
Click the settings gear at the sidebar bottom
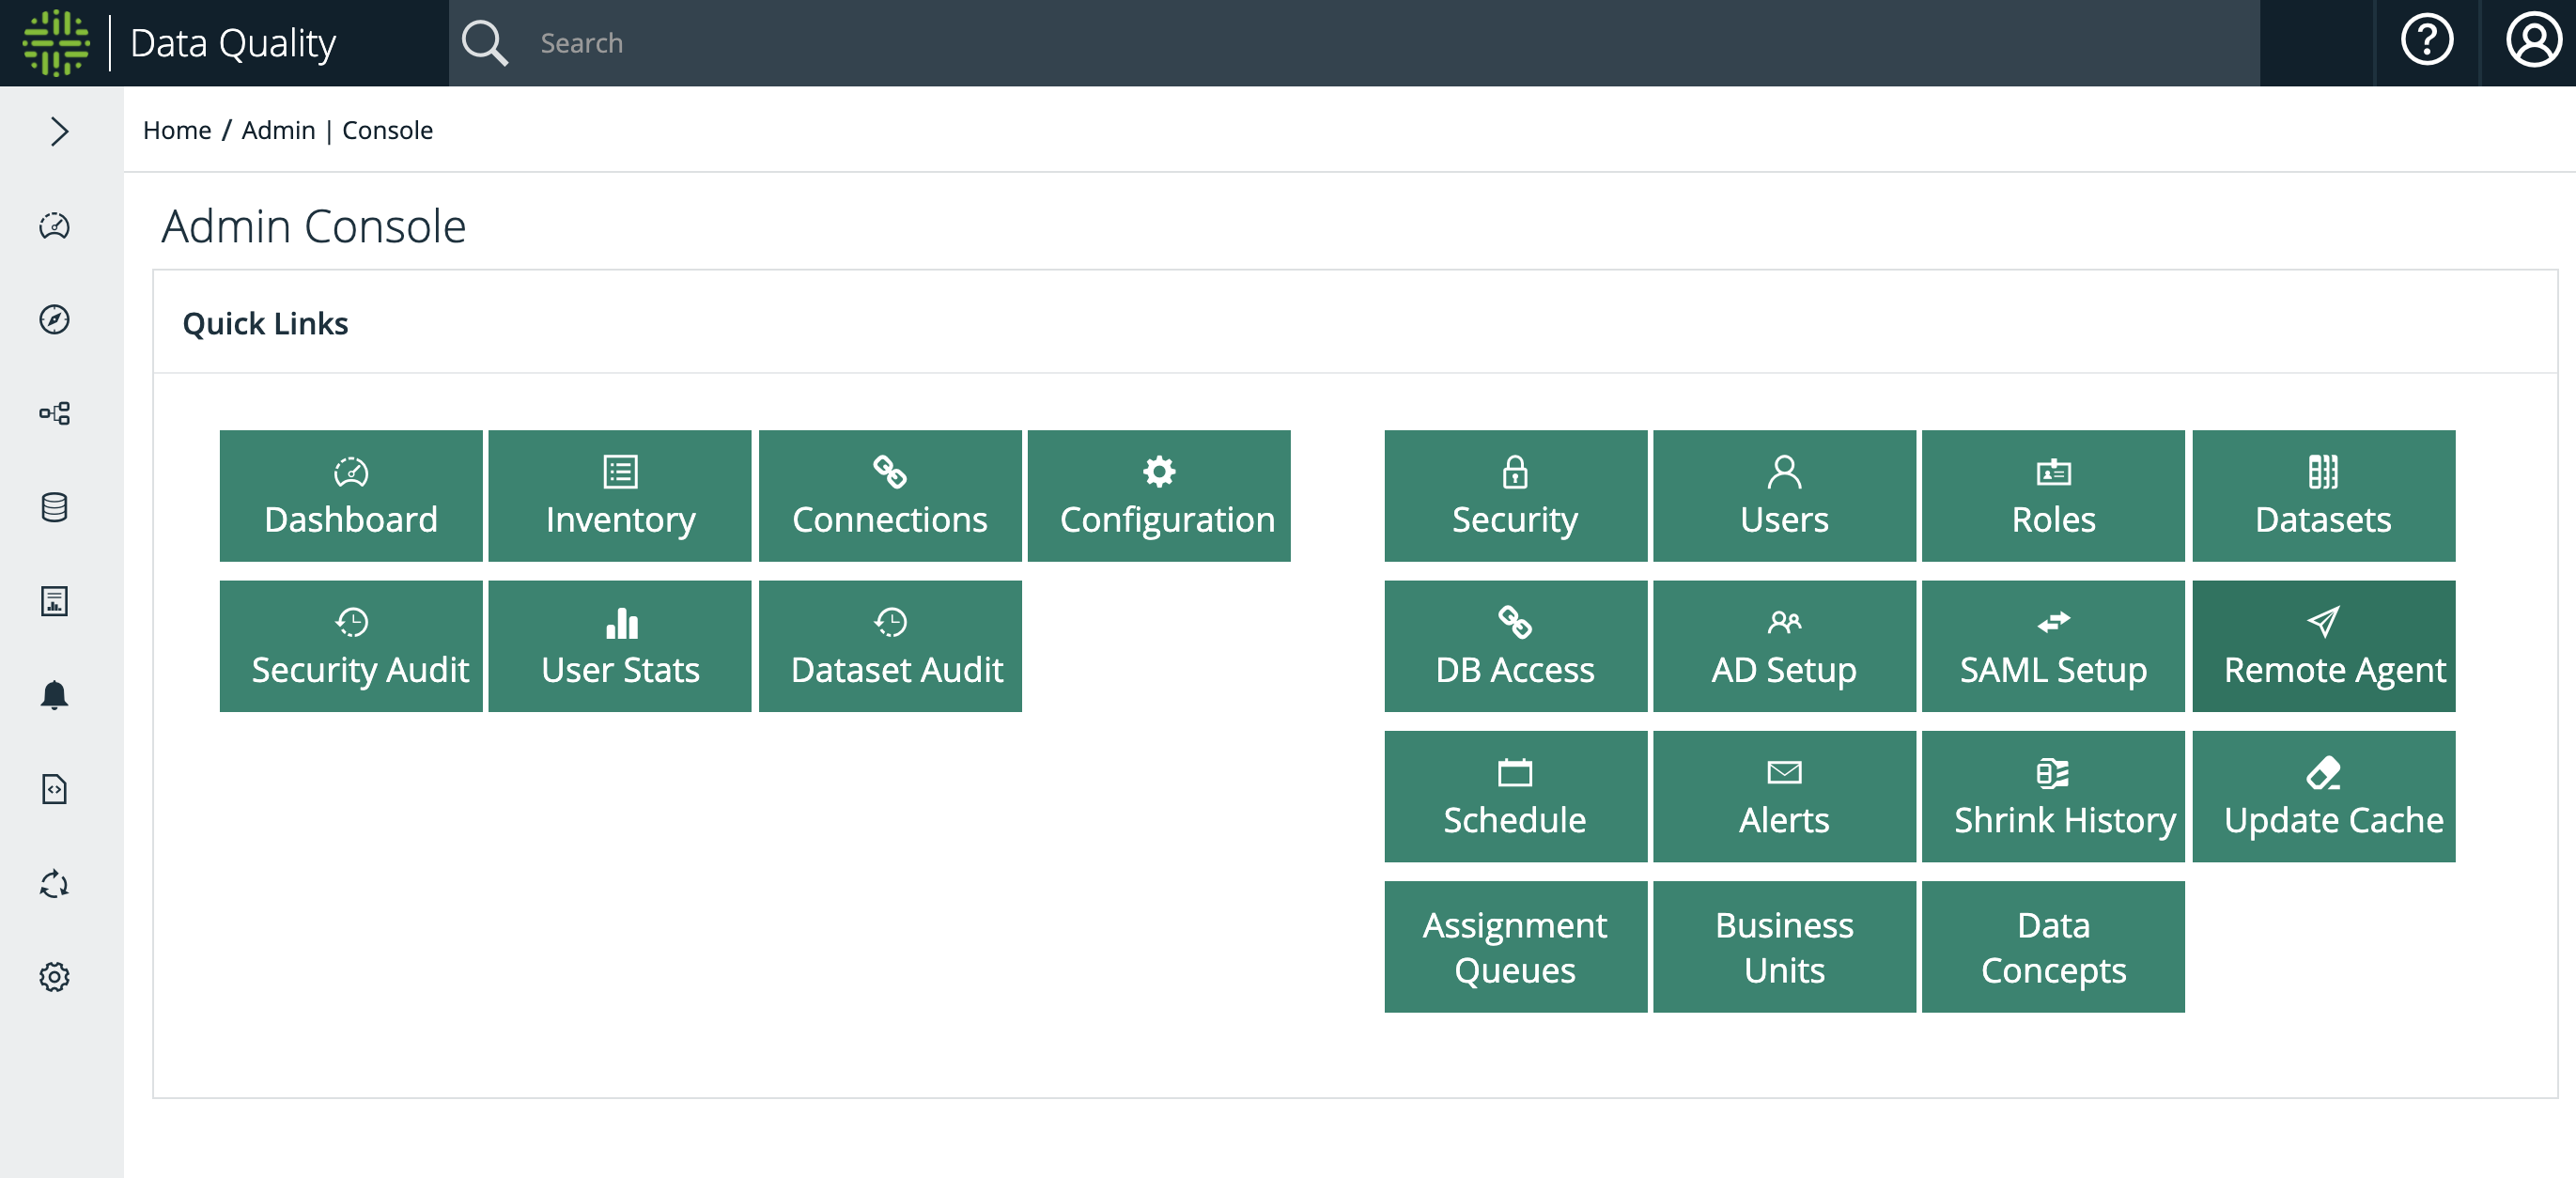55,976
